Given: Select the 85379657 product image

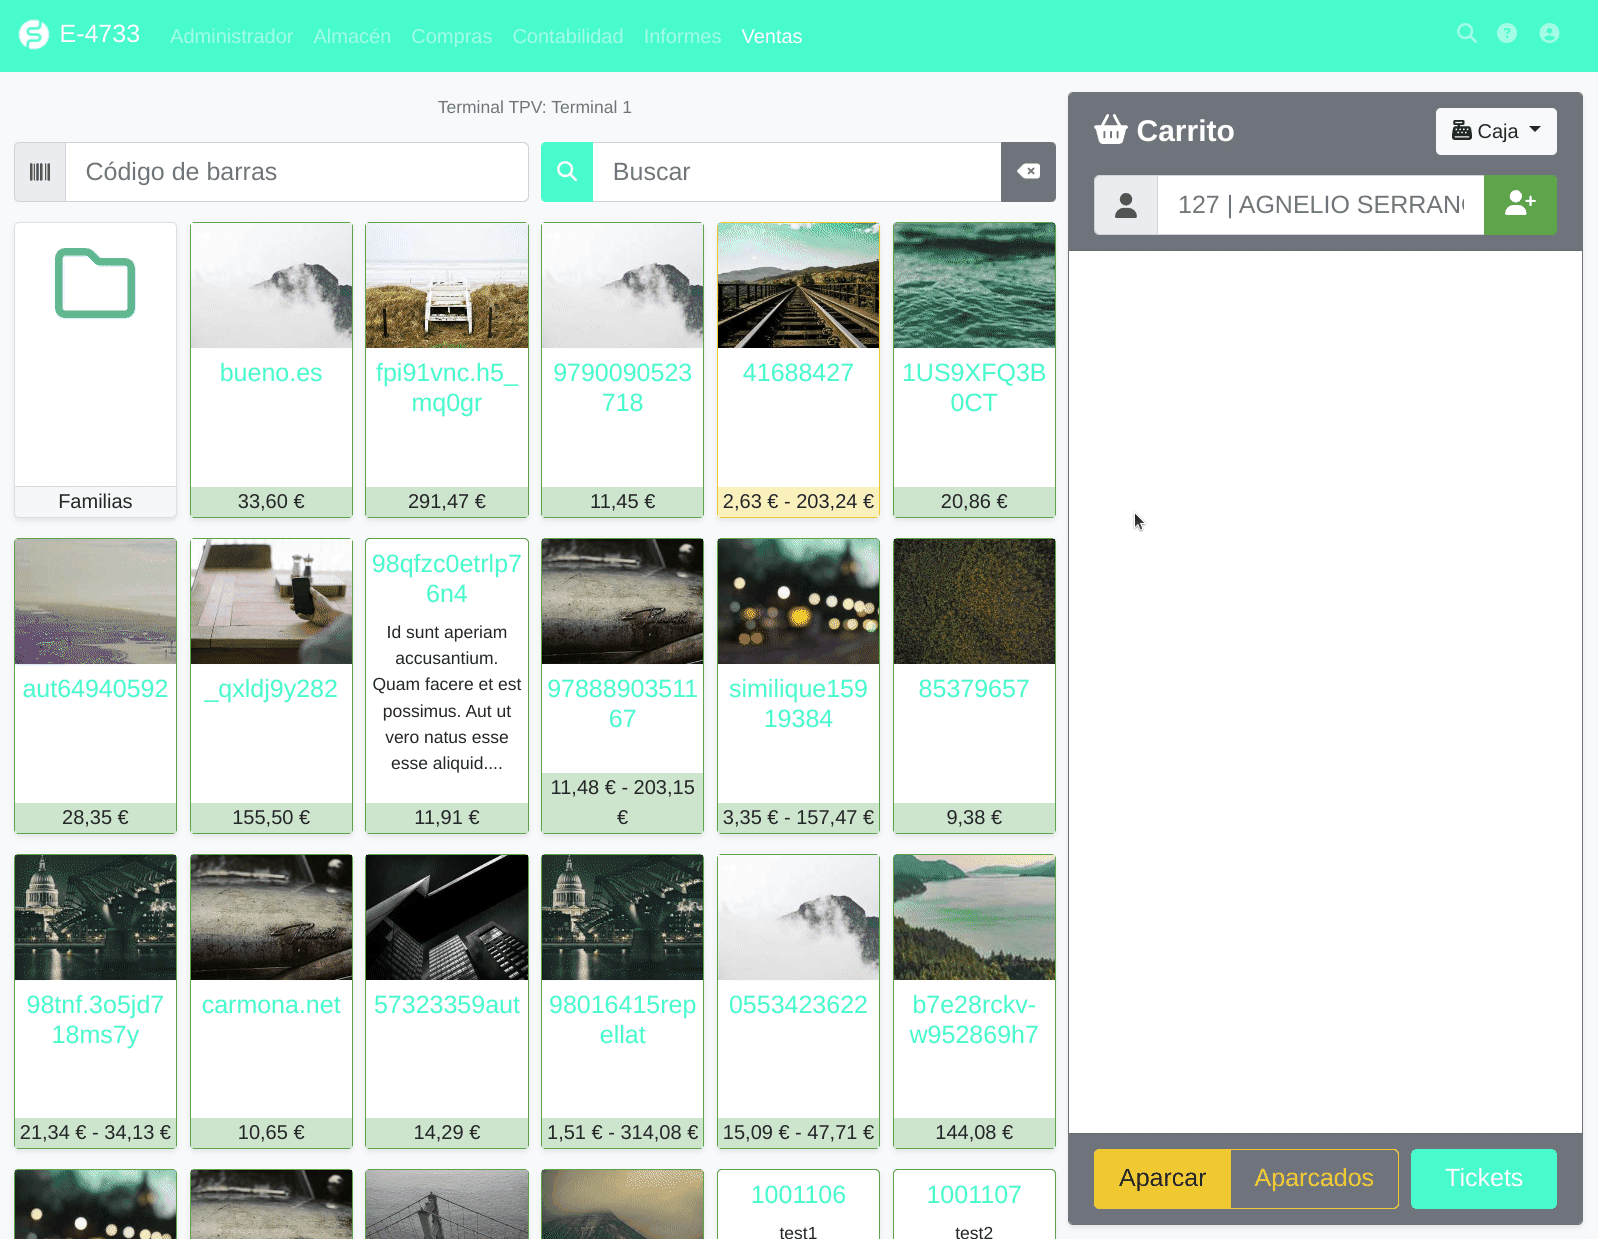Looking at the screenshot, I should [x=974, y=601].
